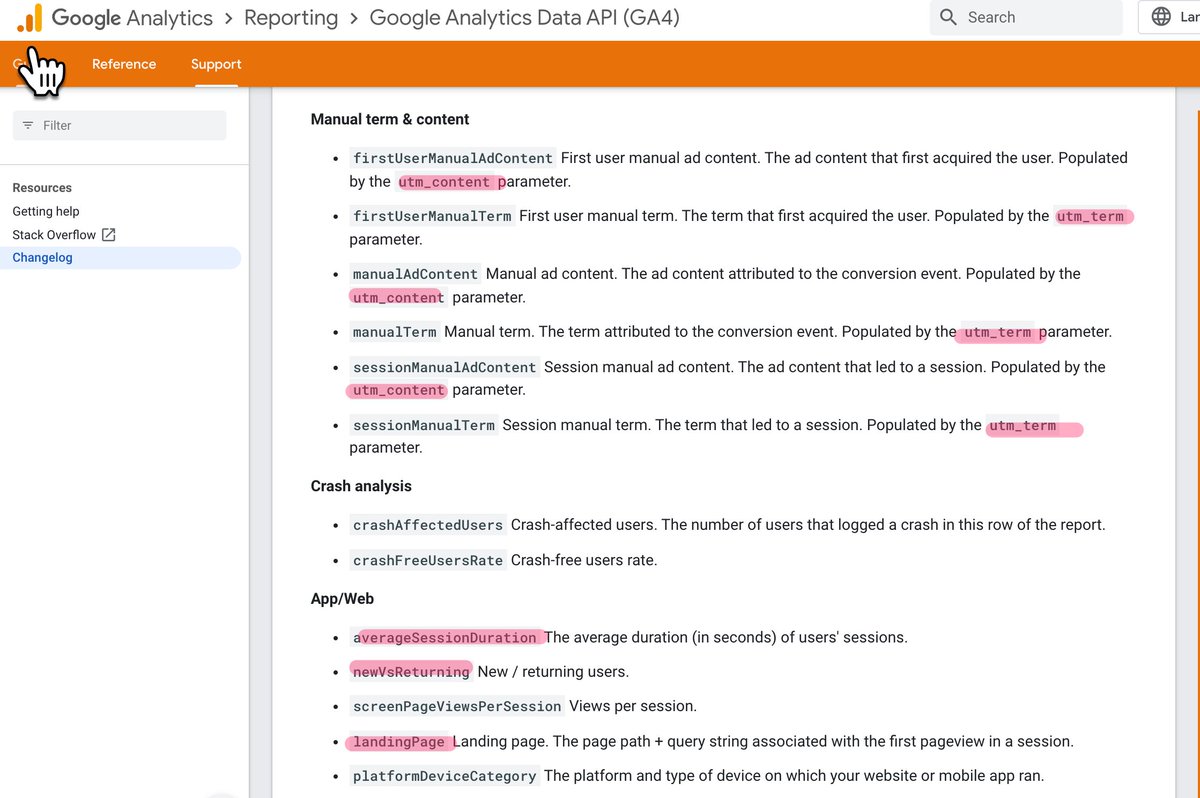Click the newVsReturning code term

coord(411,672)
